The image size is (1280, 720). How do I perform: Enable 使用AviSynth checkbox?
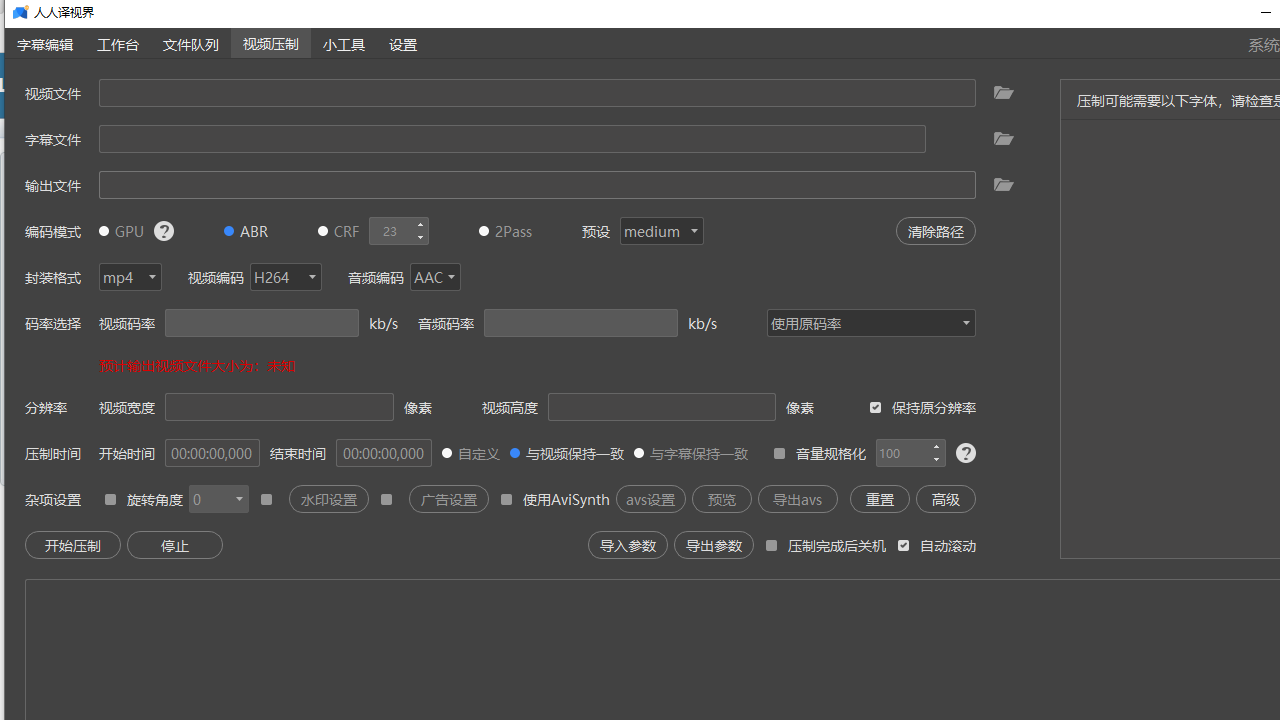pyautogui.click(x=506, y=499)
